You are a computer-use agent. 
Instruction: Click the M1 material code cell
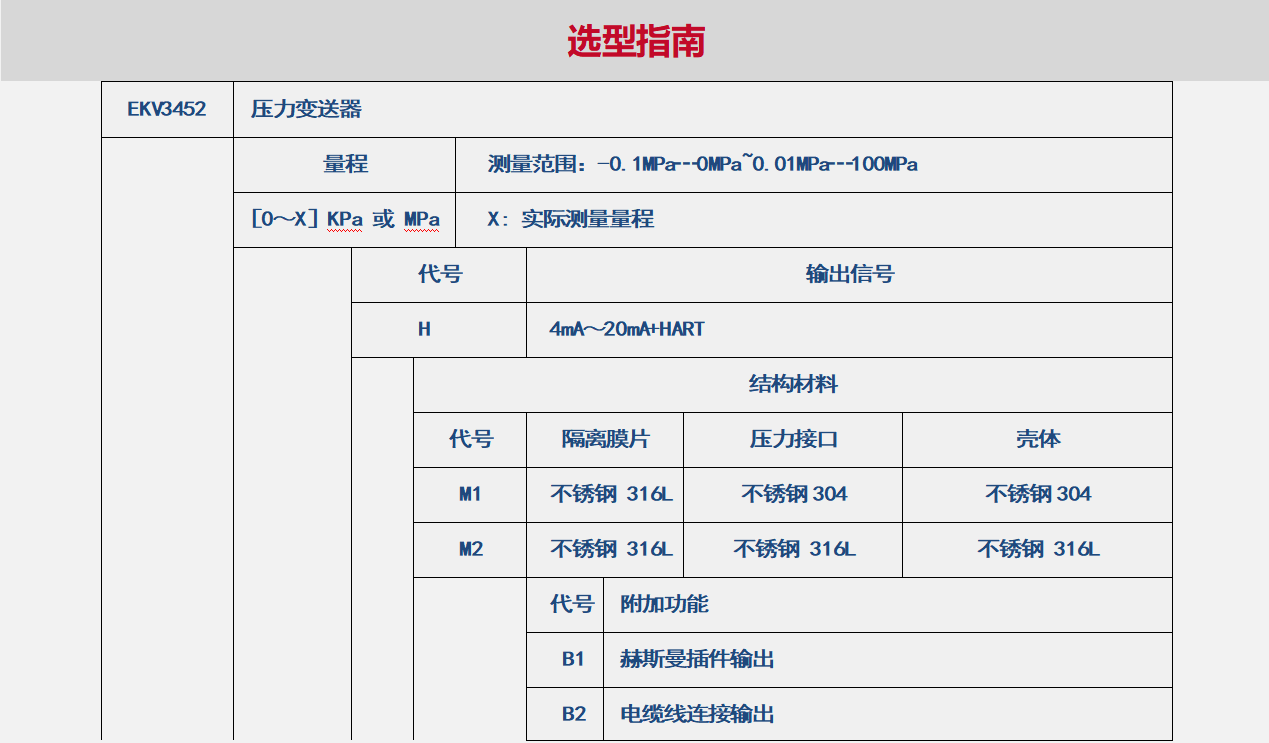470,495
